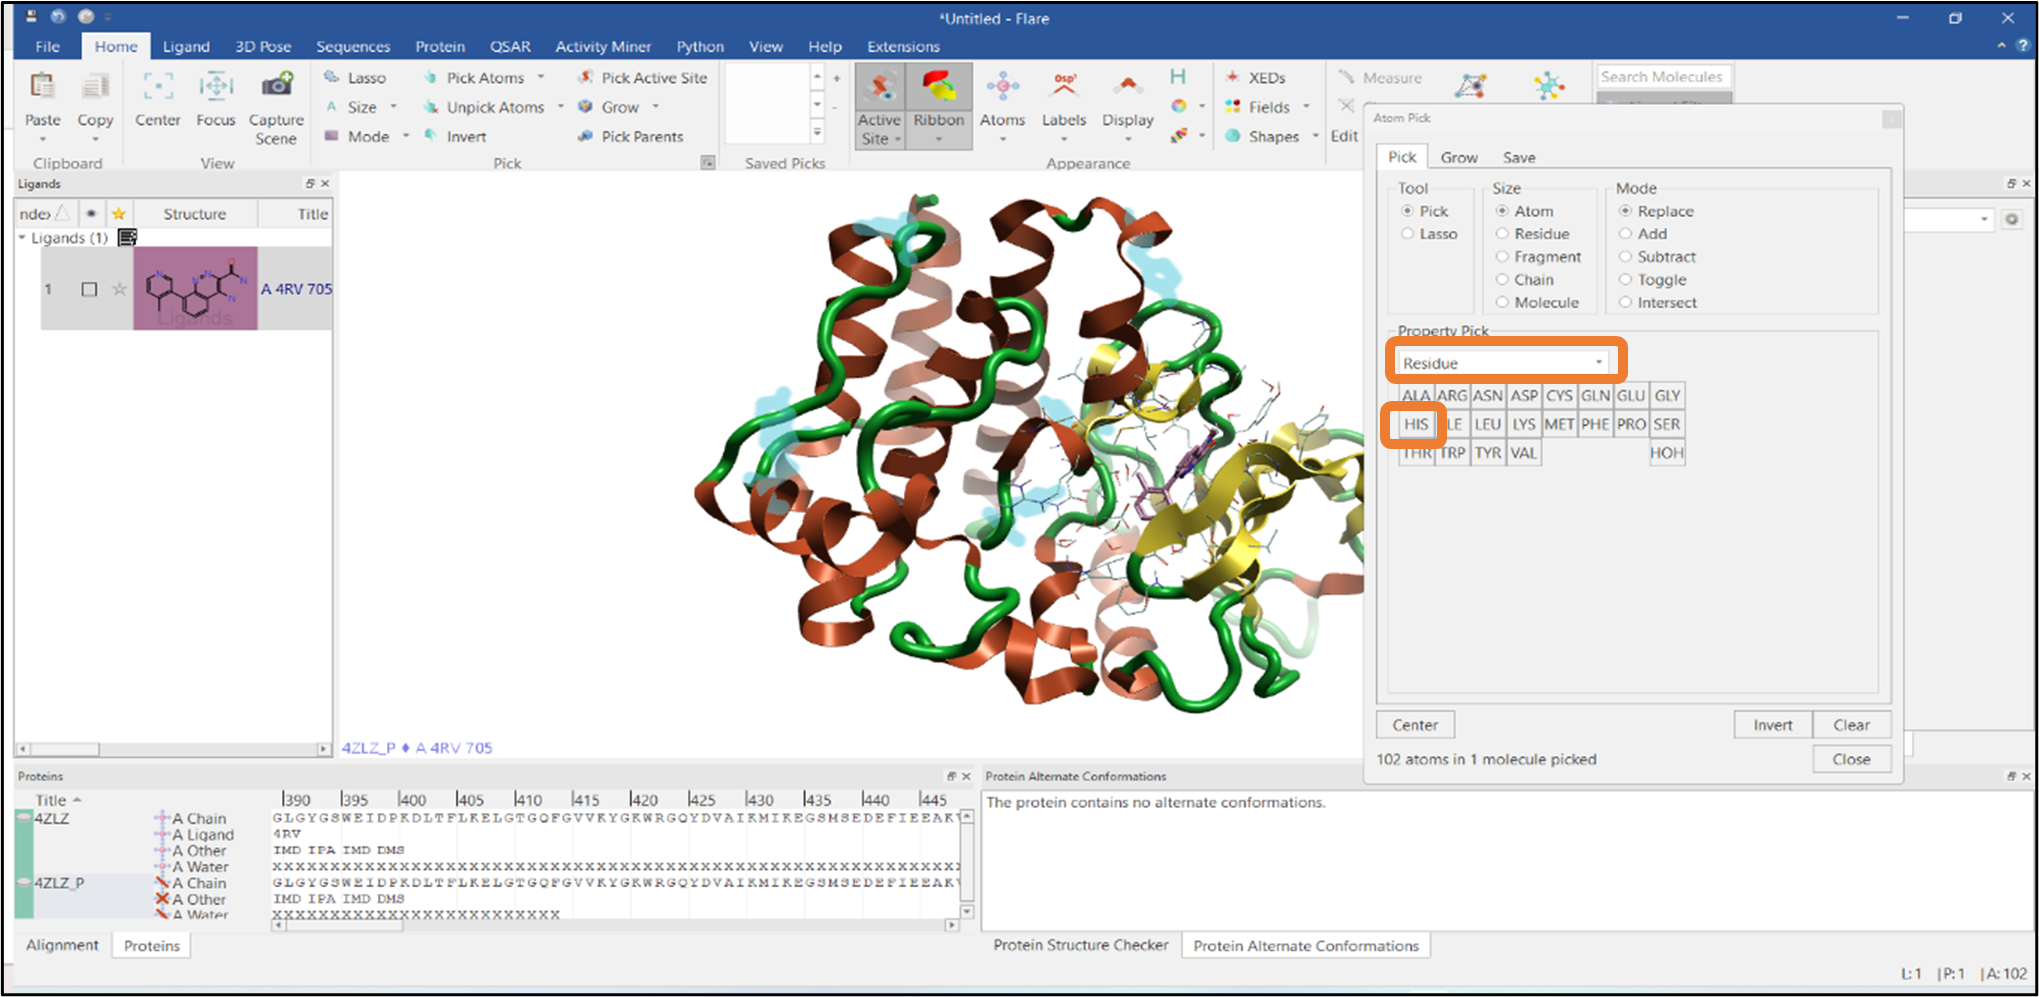Open the Save tab in Atom Pick
The width and height of the screenshot is (2039, 997).
[x=1519, y=157]
